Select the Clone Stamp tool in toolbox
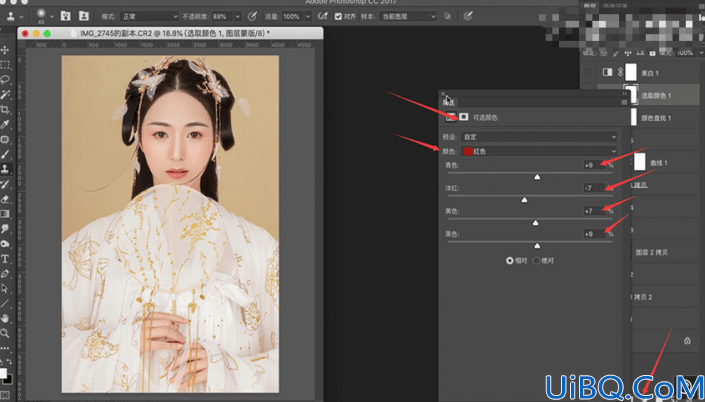705x402 pixels. tap(5, 169)
